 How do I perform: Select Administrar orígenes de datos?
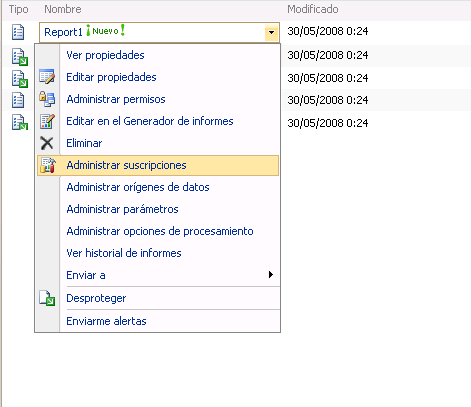pos(138,187)
